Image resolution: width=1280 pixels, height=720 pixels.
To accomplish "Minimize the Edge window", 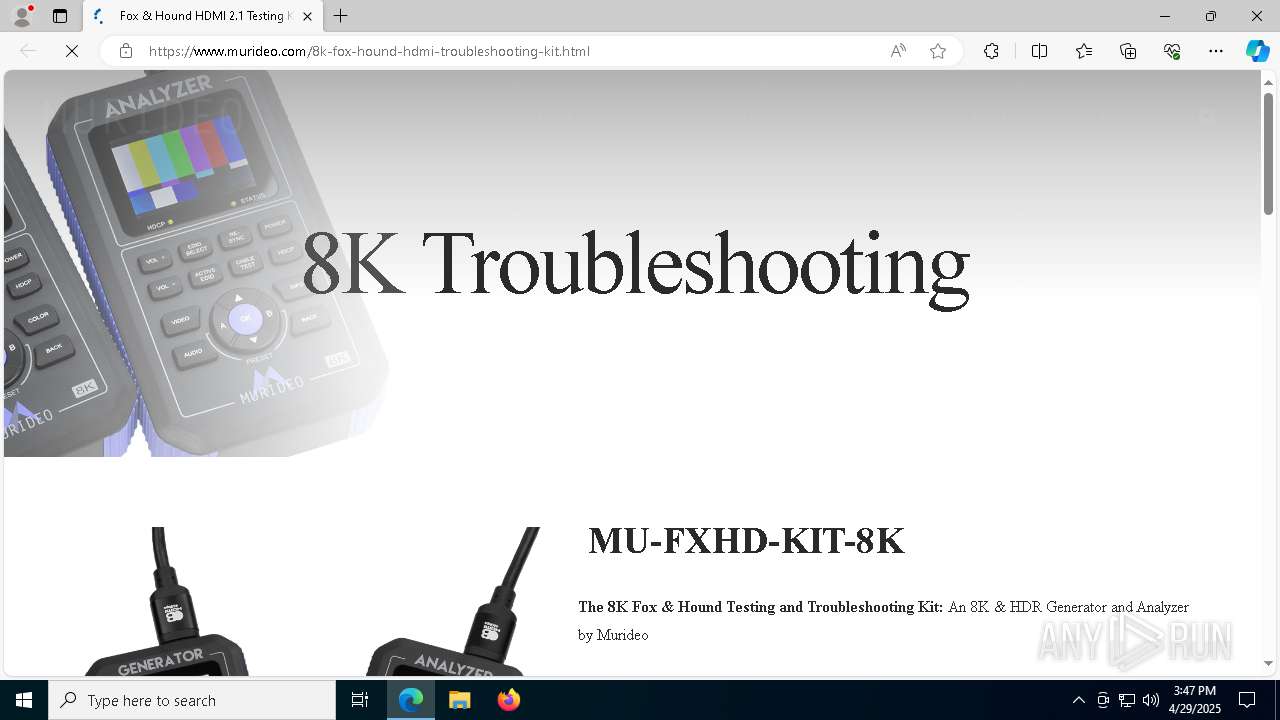I will click(x=1164, y=16).
